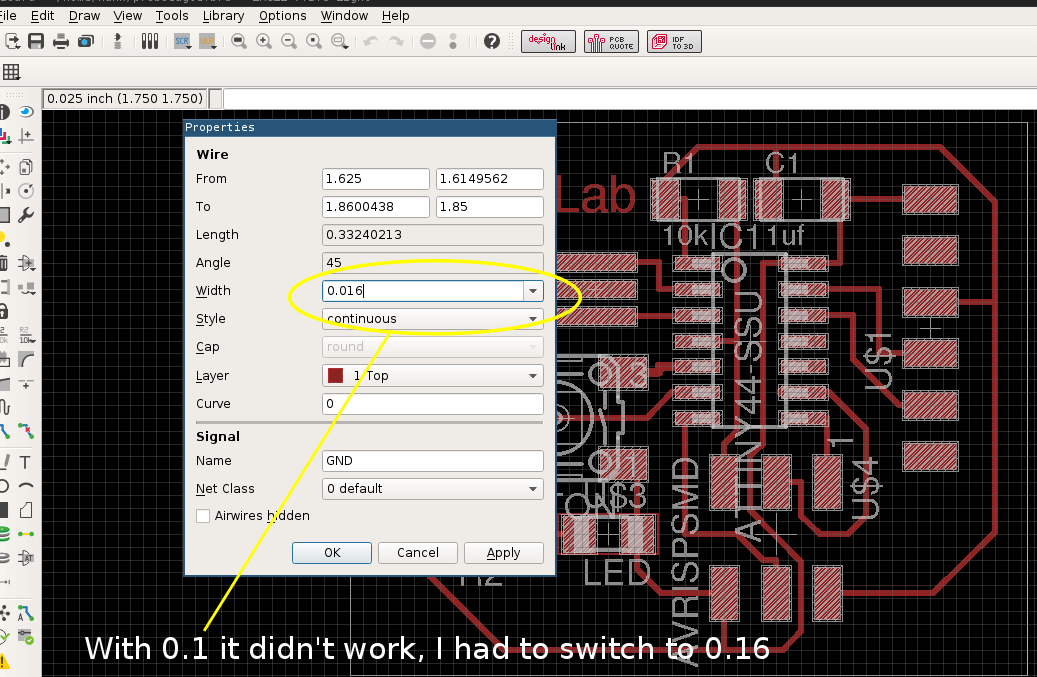Click the Width field showing 0.016
This screenshot has width=1037, height=677.
[423, 291]
